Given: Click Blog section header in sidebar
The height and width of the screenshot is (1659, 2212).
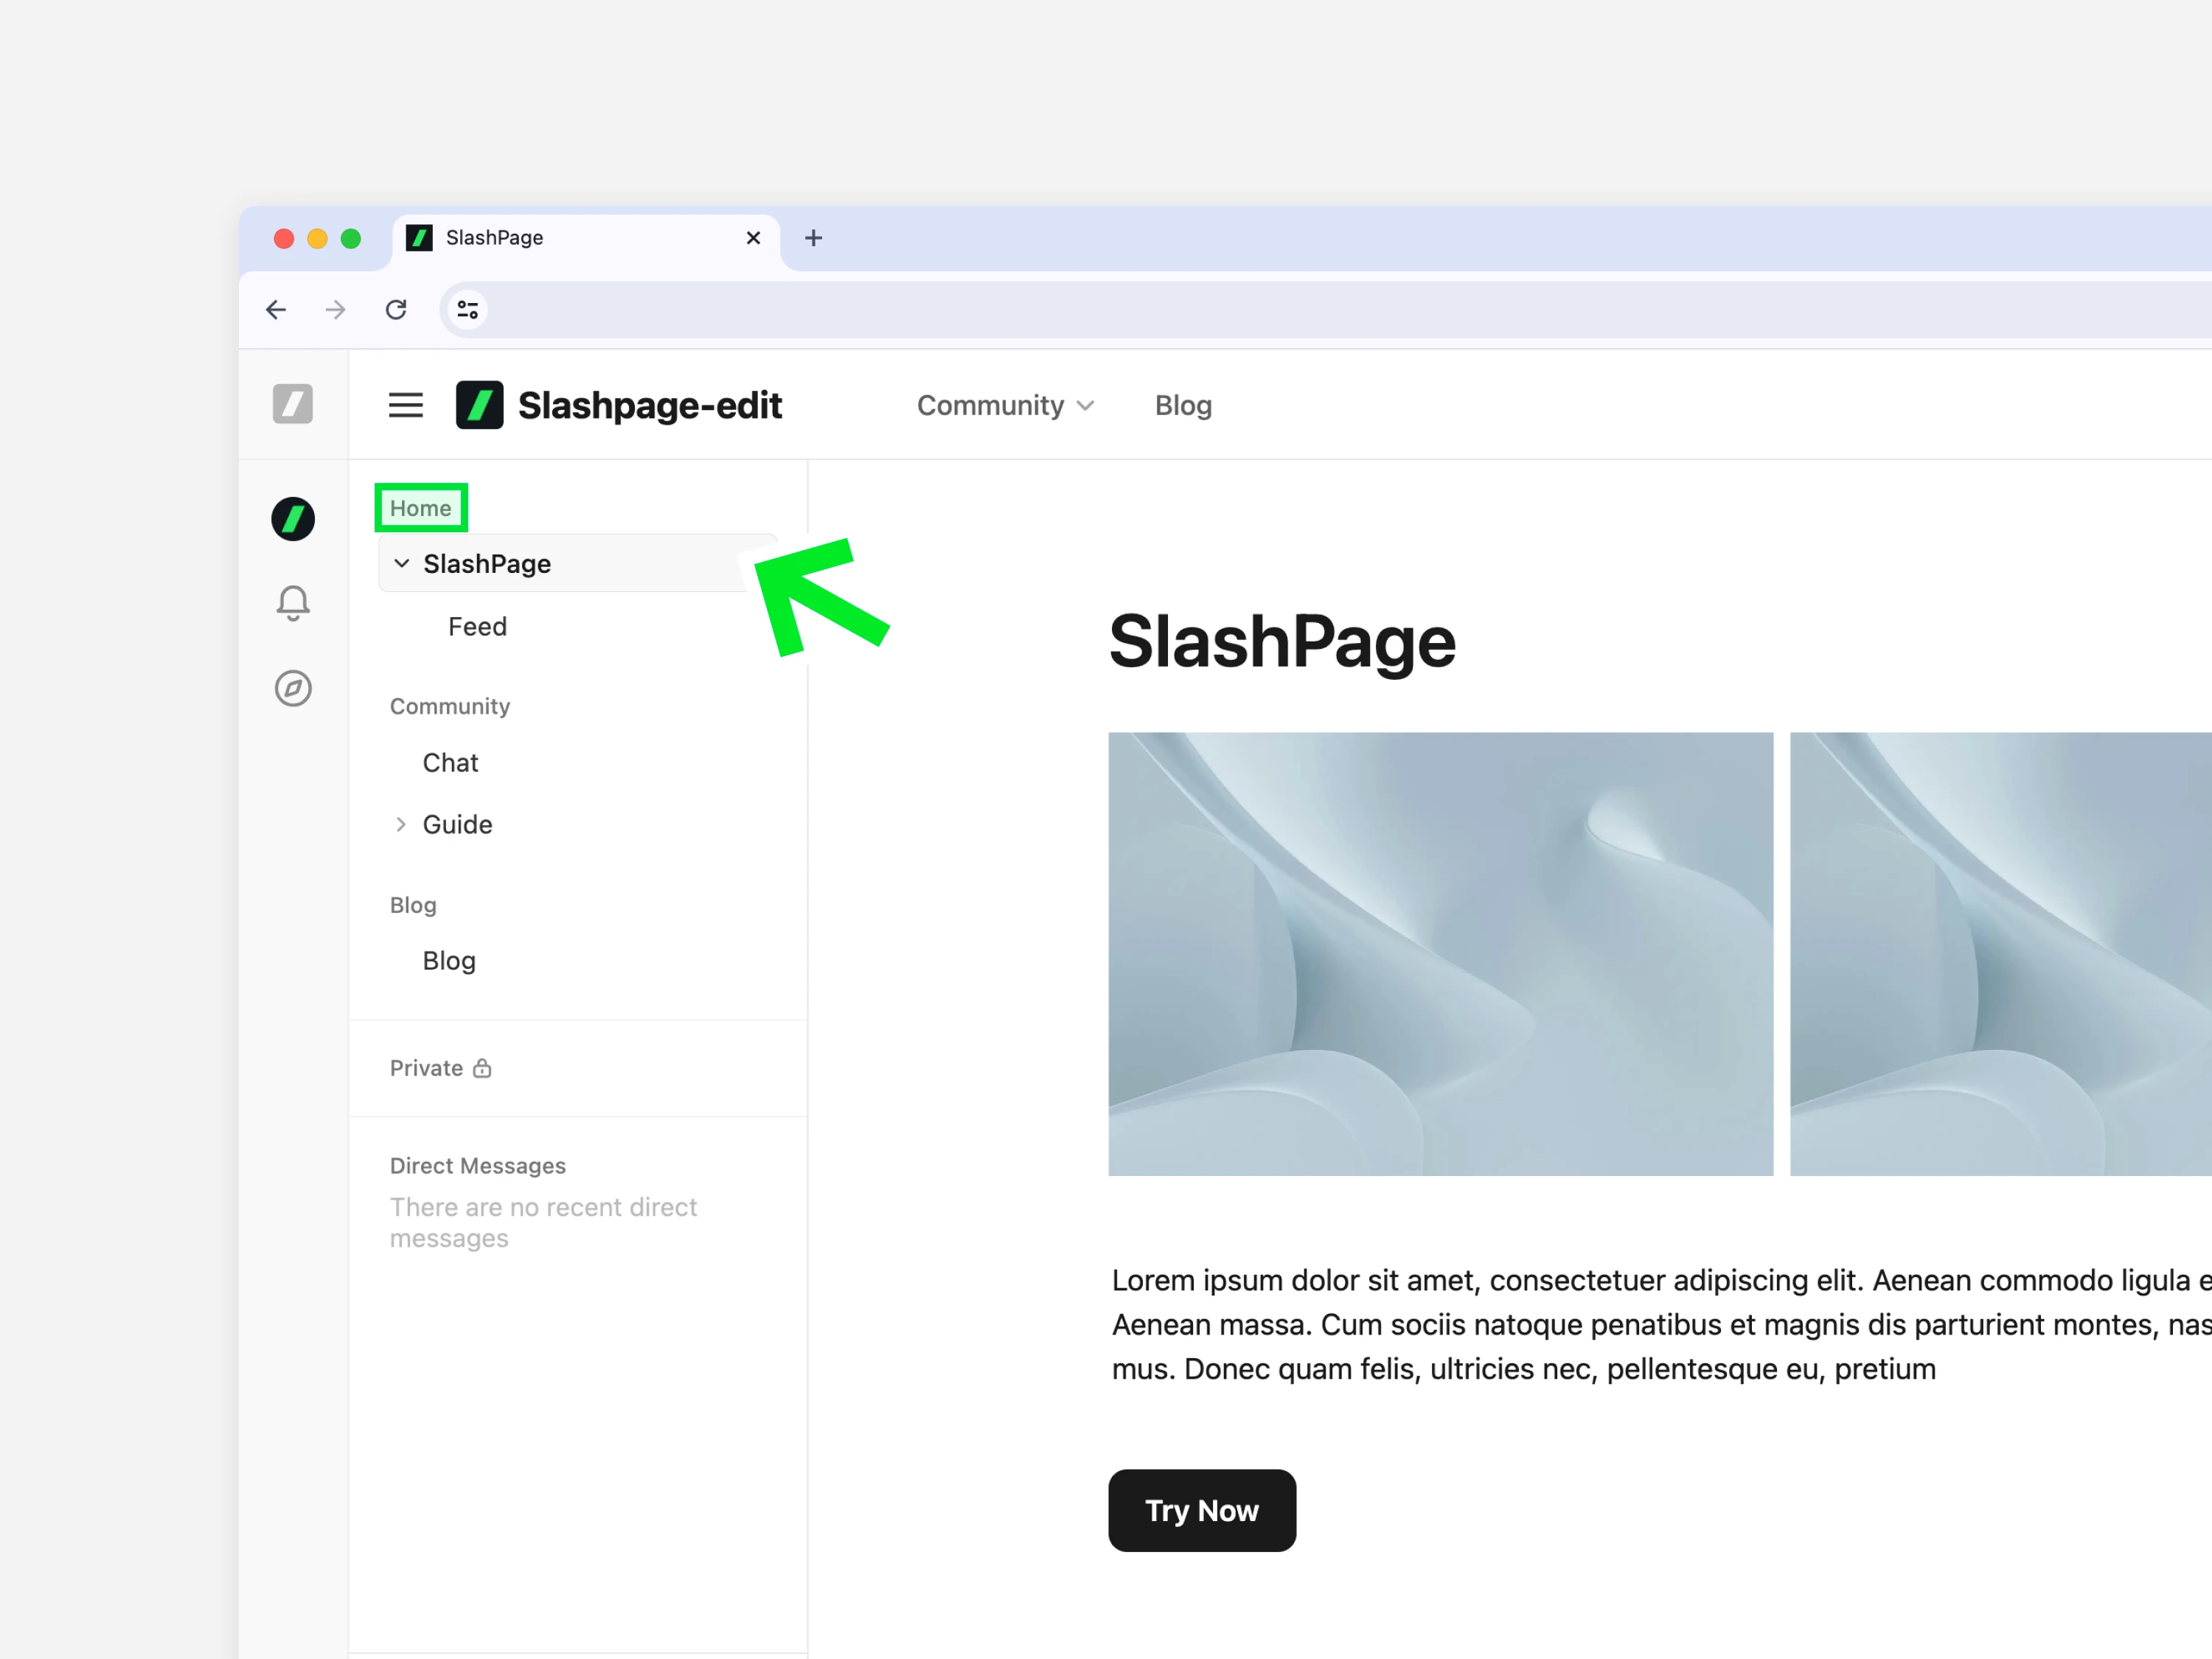Looking at the screenshot, I should 413,905.
